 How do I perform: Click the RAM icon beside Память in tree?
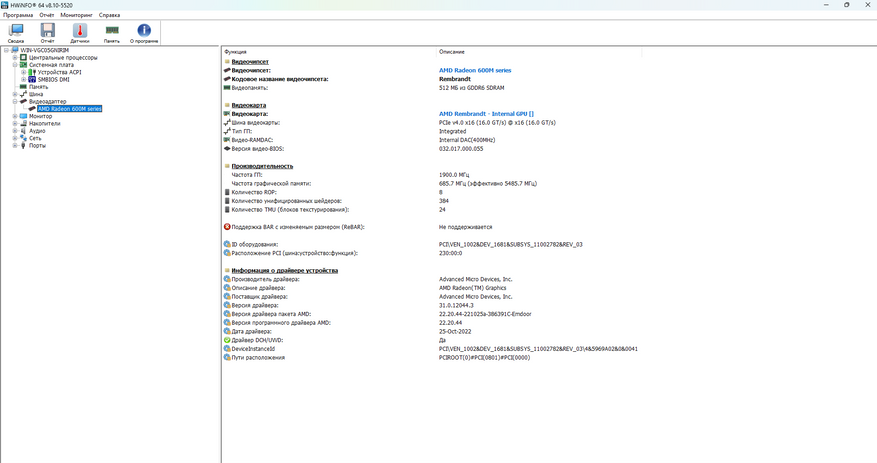(x=23, y=87)
